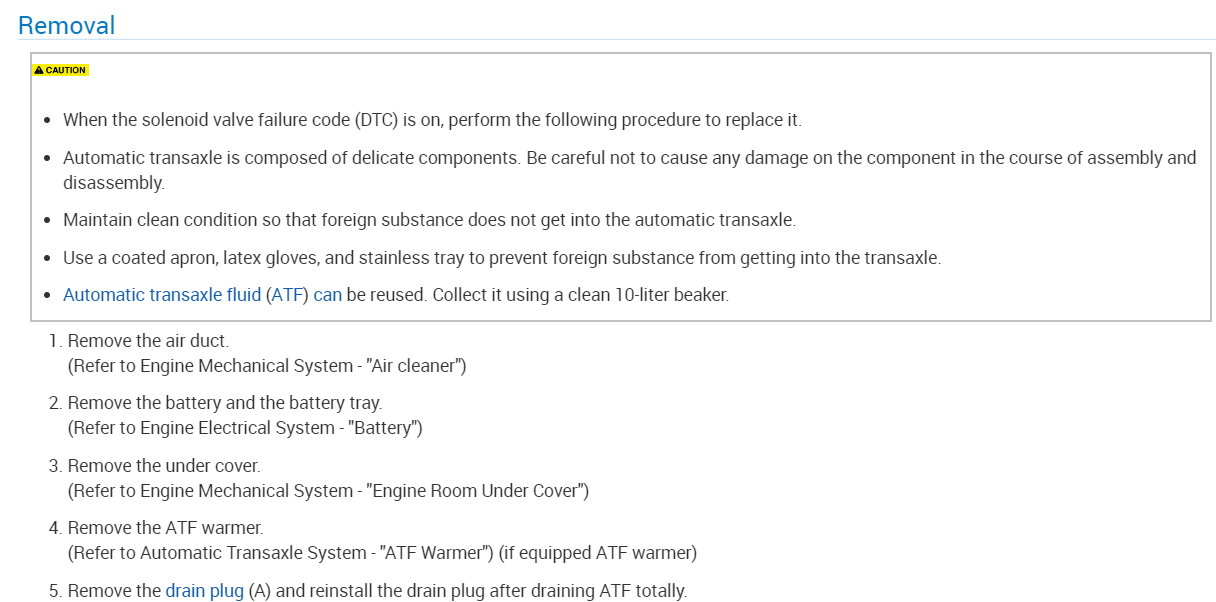Click step 2 "Remove the battery and the battery tray"
The width and height of the screenshot is (1216, 602).
[224, 403]
